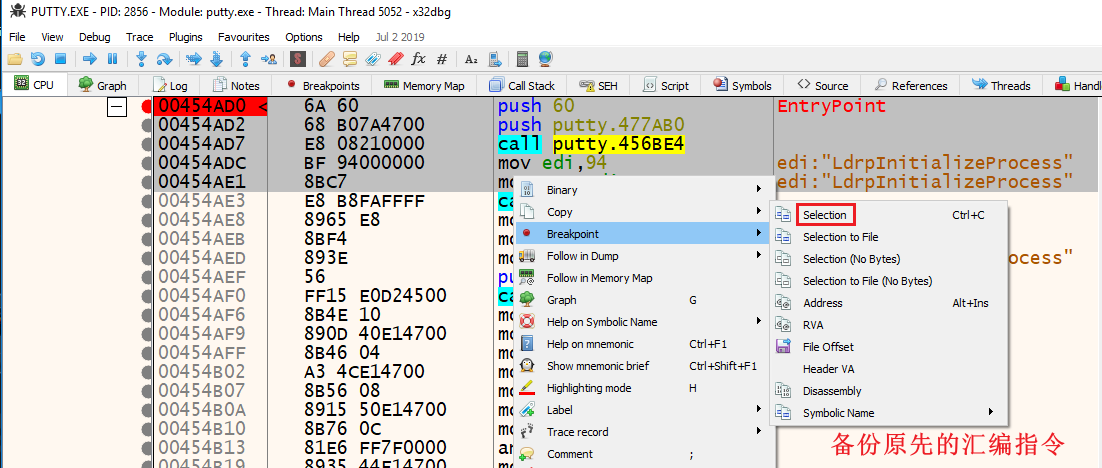
Task: Choose Disassembly in Copy submenu
Action: [x=888, y=391]
